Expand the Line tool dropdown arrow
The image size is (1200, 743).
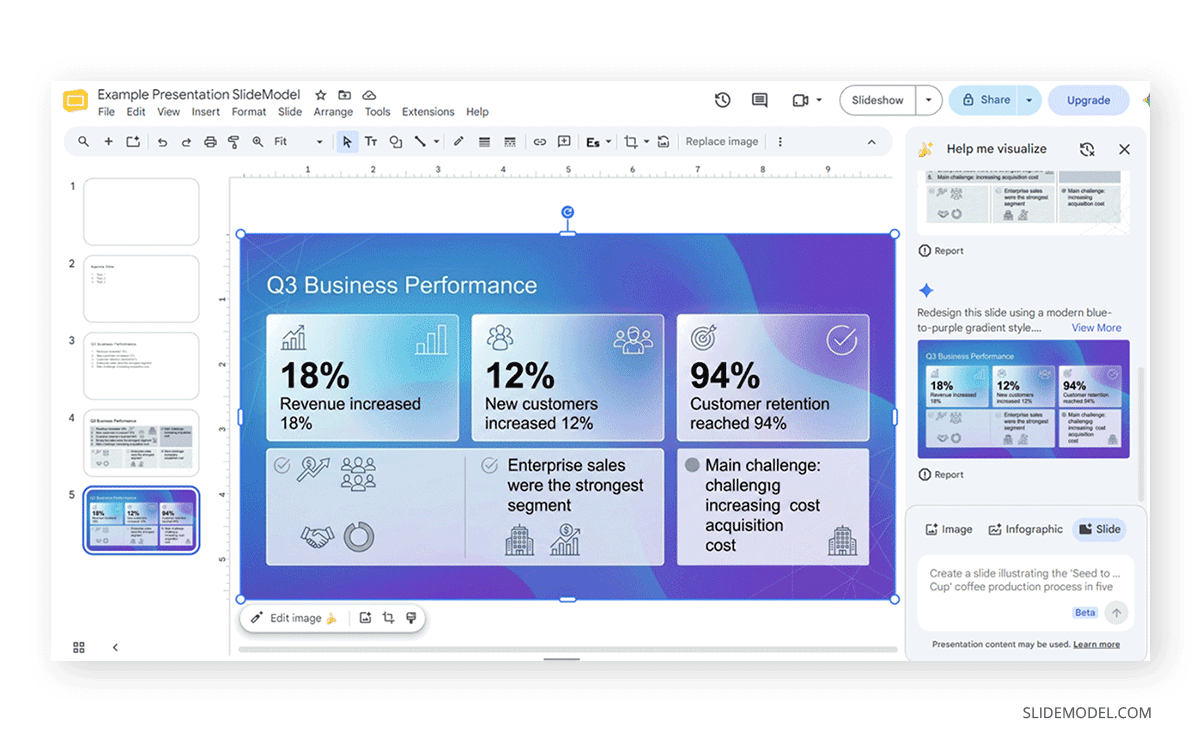[436, 142]
